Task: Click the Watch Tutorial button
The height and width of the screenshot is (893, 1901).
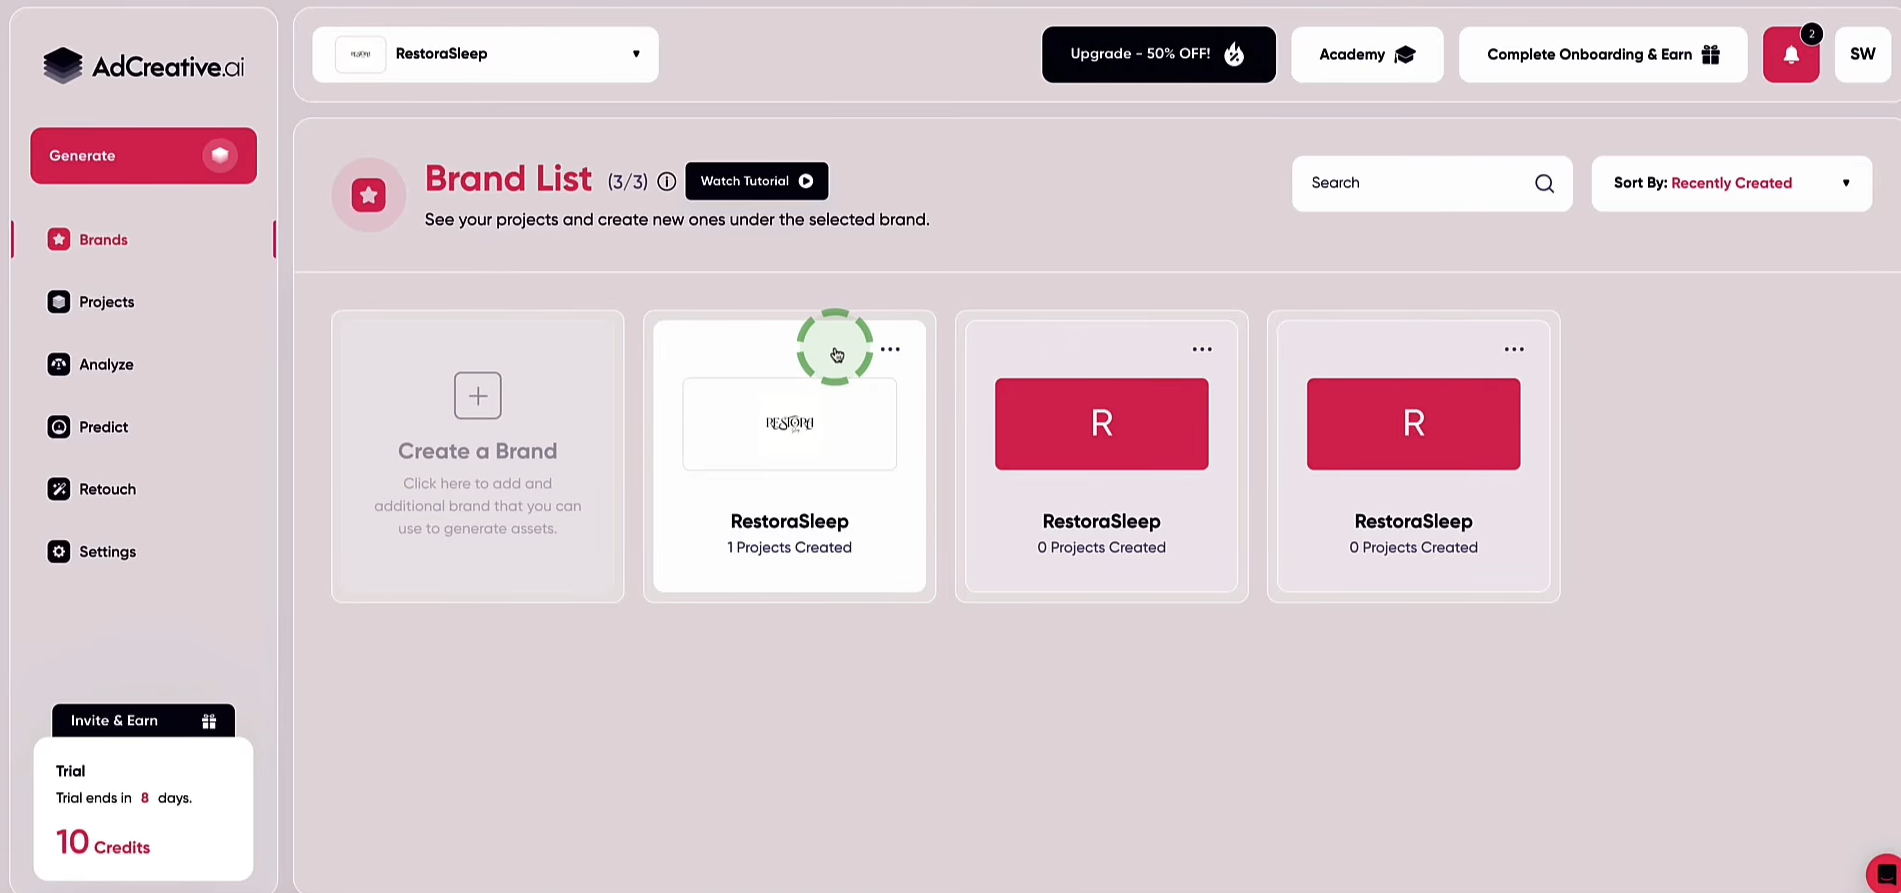Action: pos(756,182)
